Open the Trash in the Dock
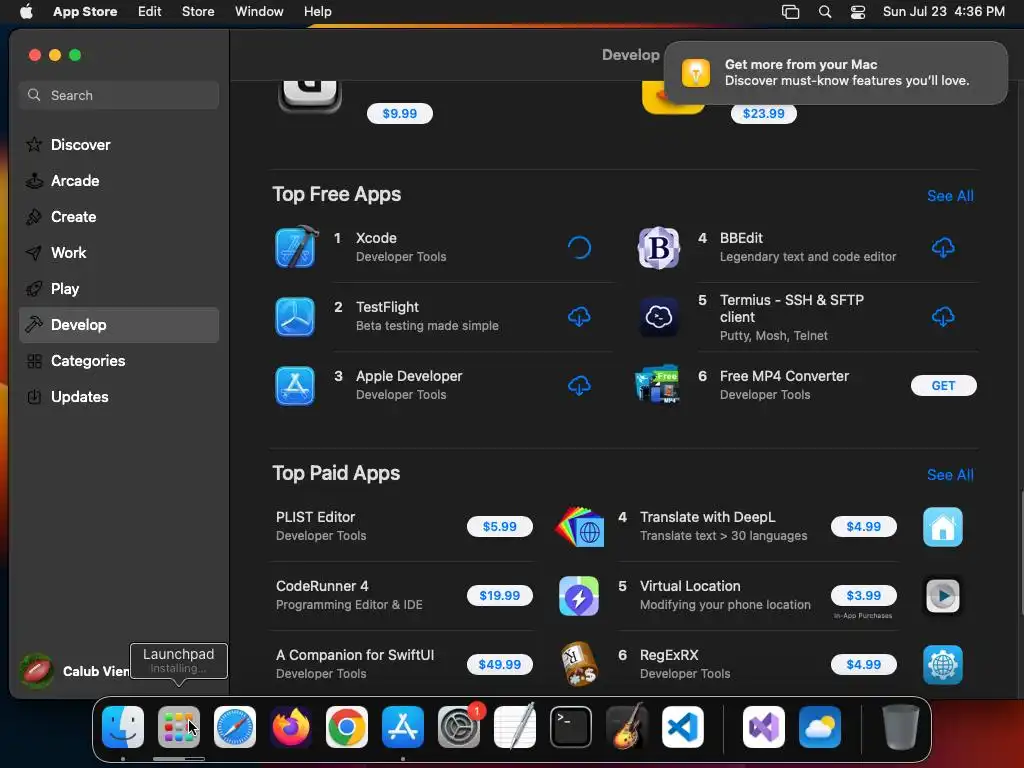The image size is (1024, 768). (x=901, y=727)
